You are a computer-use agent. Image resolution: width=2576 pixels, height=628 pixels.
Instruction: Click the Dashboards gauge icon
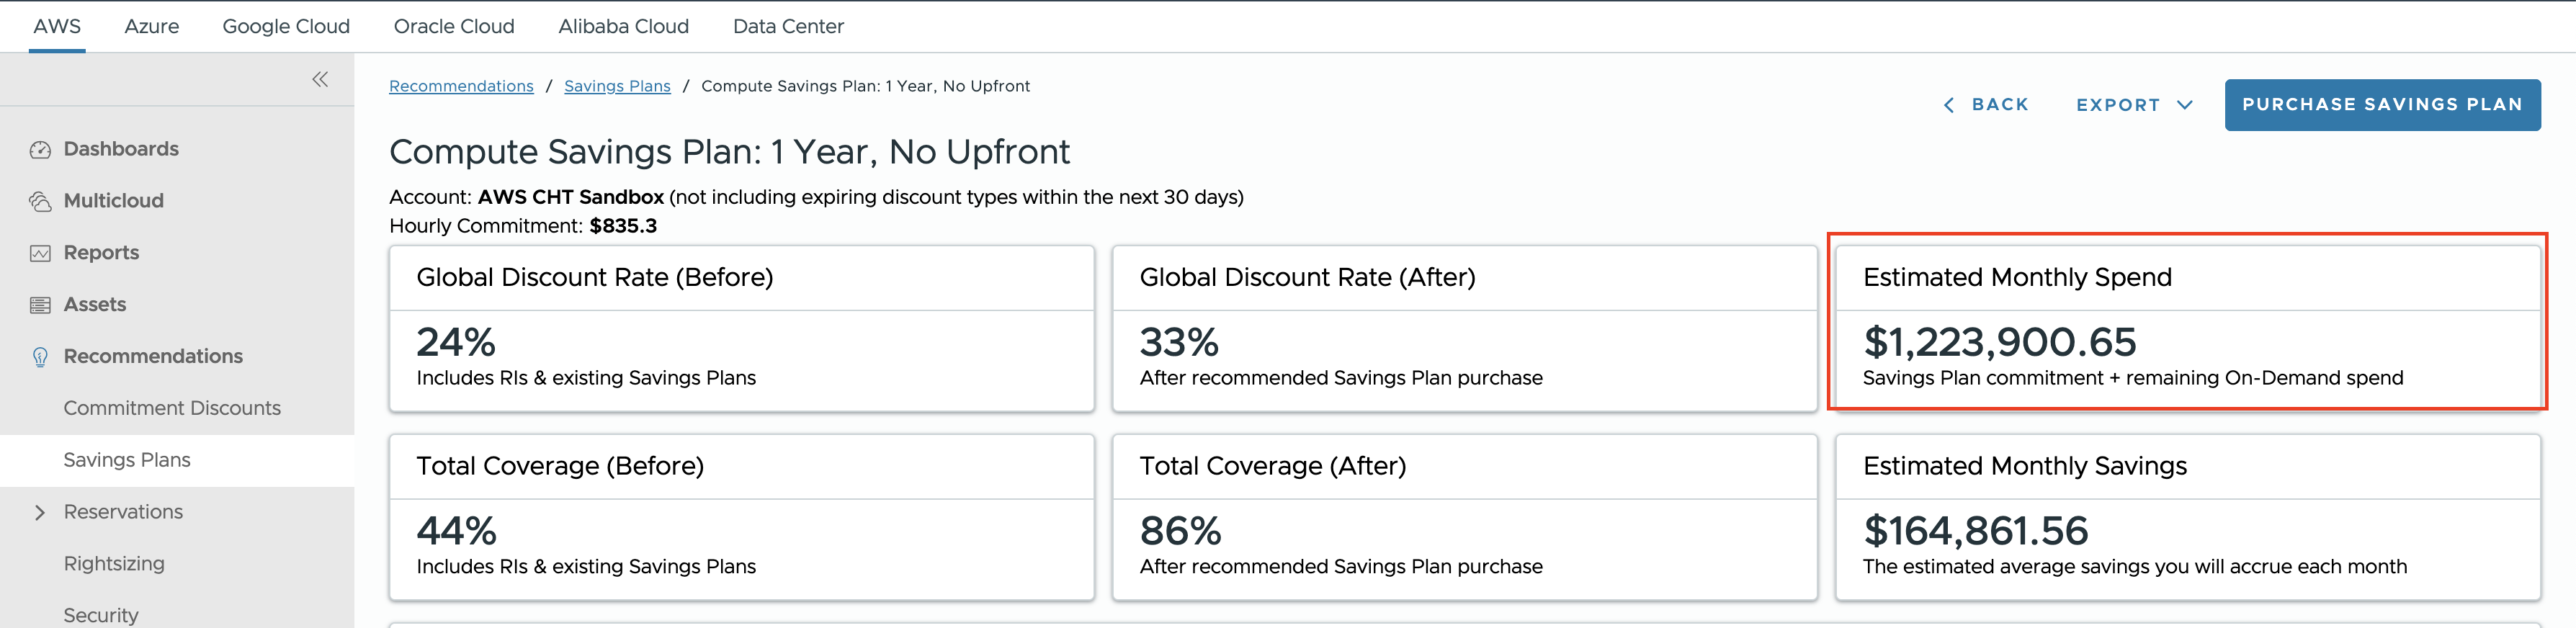pyautogui.click(x=40, y=150)
